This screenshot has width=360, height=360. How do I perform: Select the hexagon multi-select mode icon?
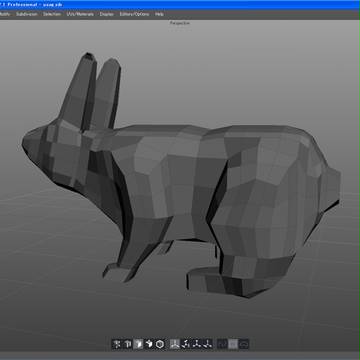pyautogui.click(x=160, y=344)
